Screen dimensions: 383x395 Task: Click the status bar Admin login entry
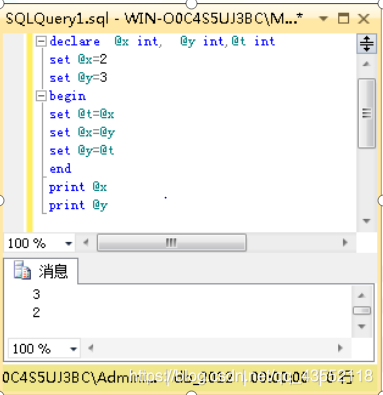79,378
